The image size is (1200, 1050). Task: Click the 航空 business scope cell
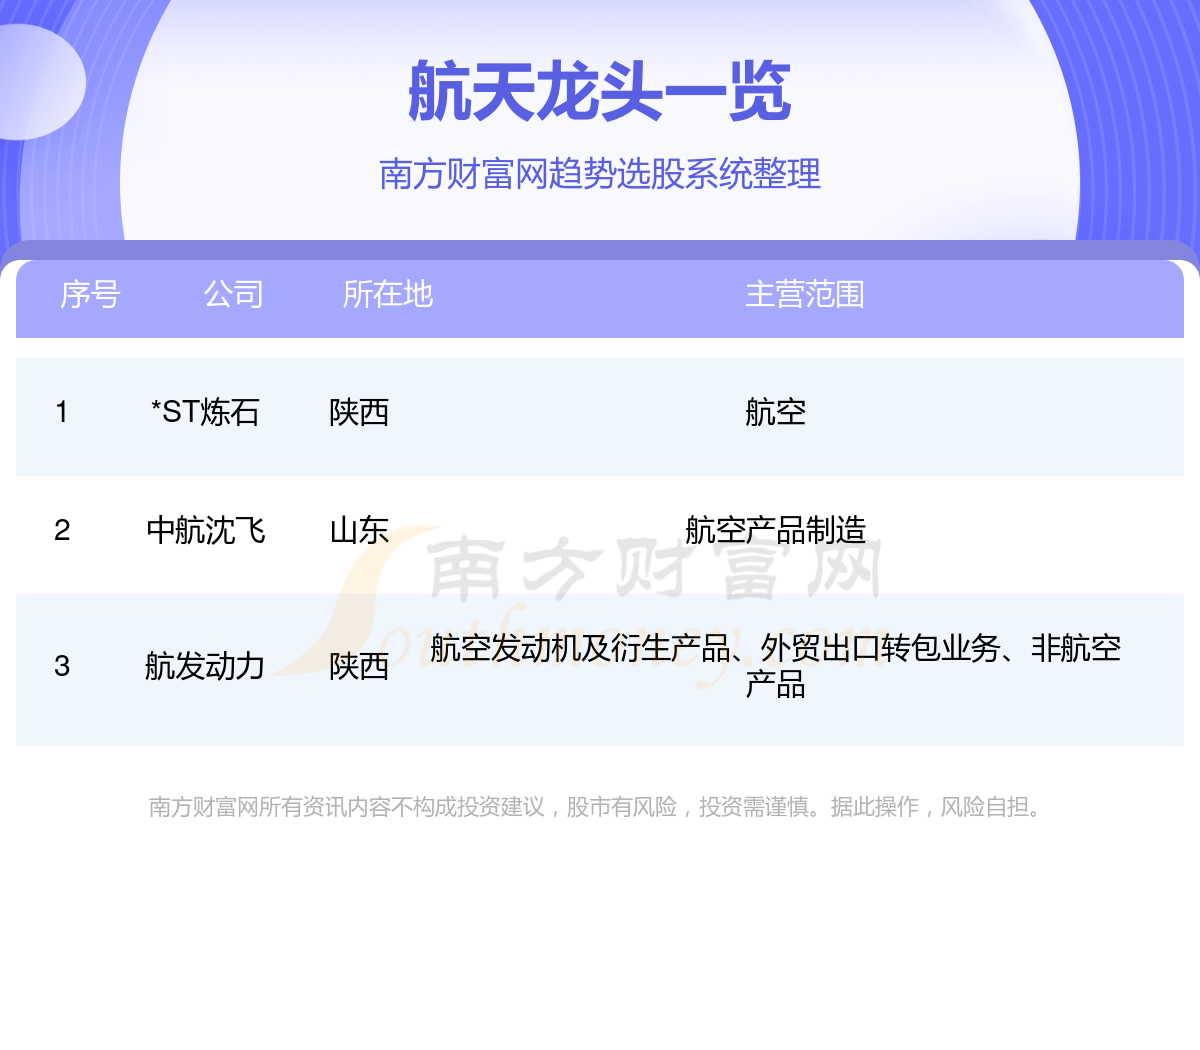775,412
